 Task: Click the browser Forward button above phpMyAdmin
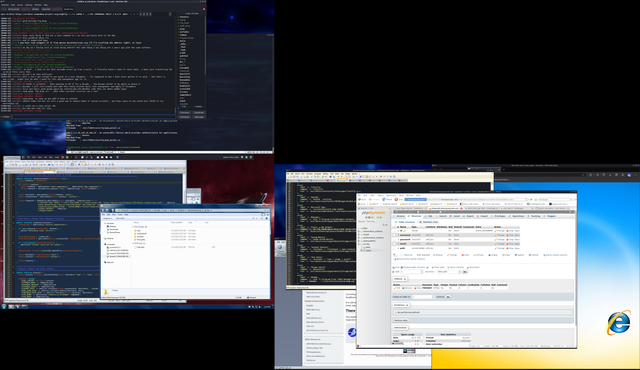[x=374, y=199]
